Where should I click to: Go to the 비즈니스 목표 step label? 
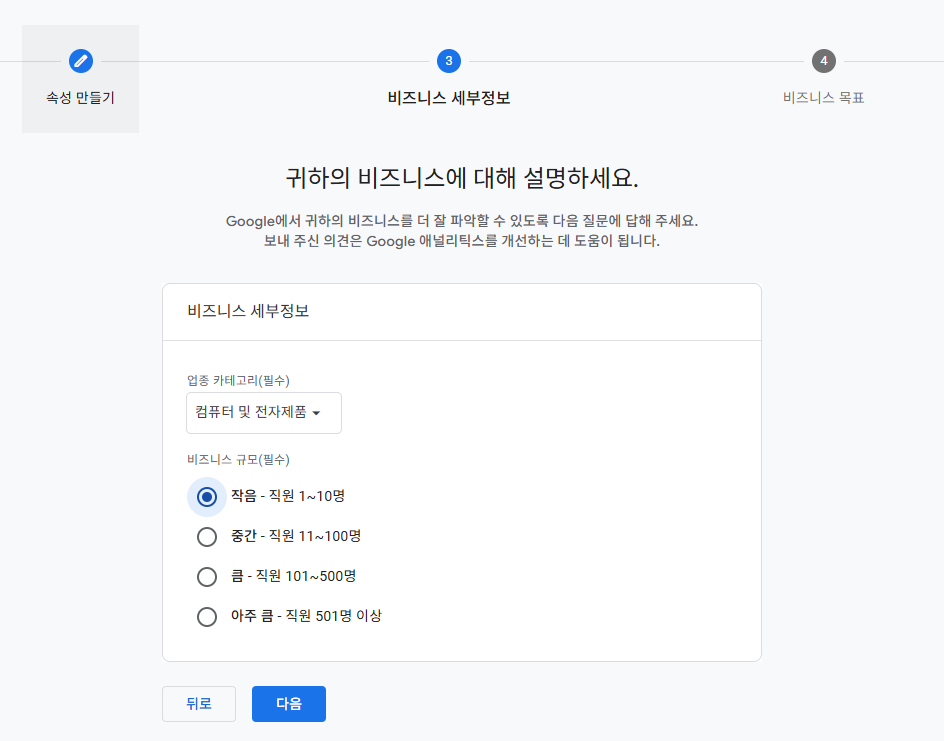click(824, 98)
